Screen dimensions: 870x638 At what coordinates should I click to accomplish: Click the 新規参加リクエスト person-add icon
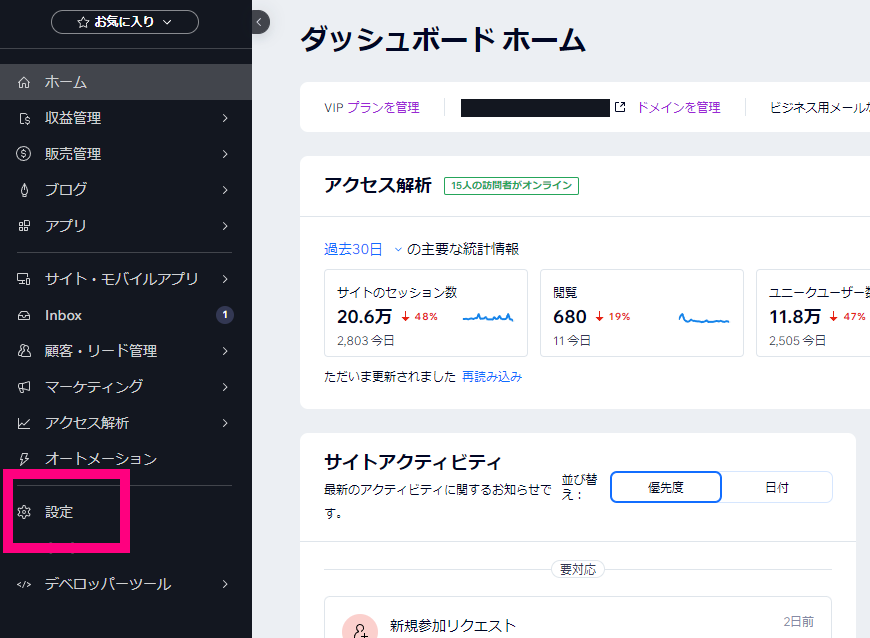click(x=360, y=628)
